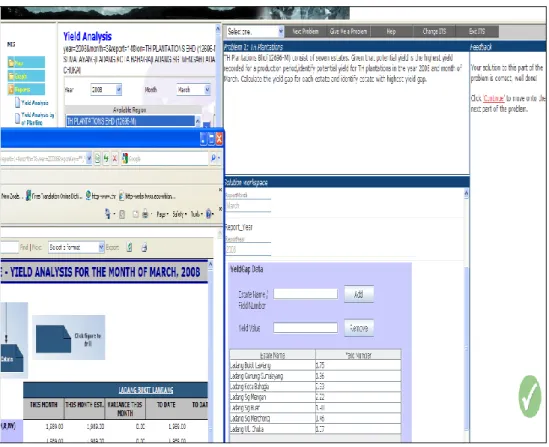Click Yield Analysis by Planting document icon
This screenshot has height=447, width=549.
tap(17, 119)
